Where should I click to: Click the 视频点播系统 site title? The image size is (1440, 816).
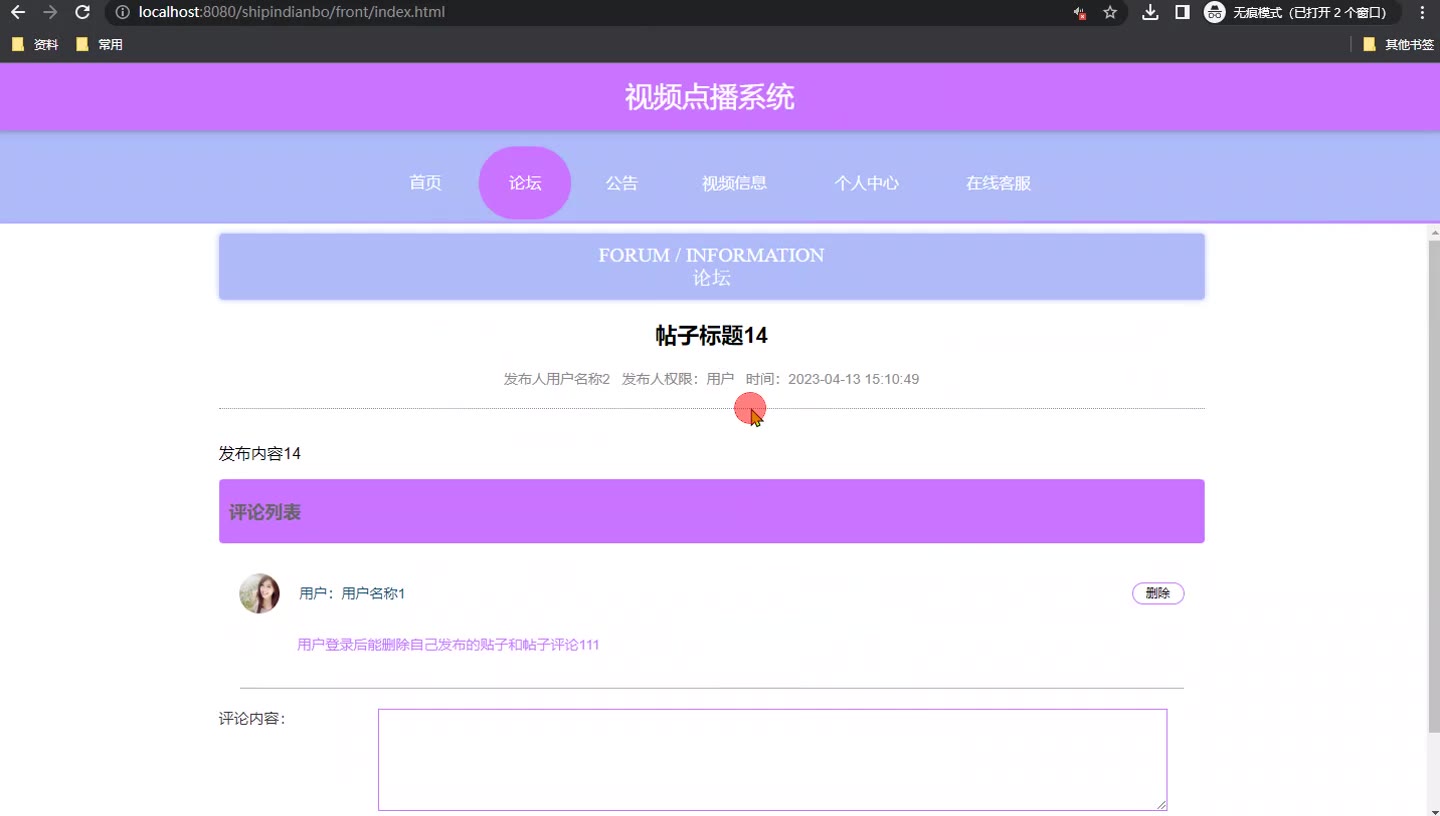click(x=710, y=97)
